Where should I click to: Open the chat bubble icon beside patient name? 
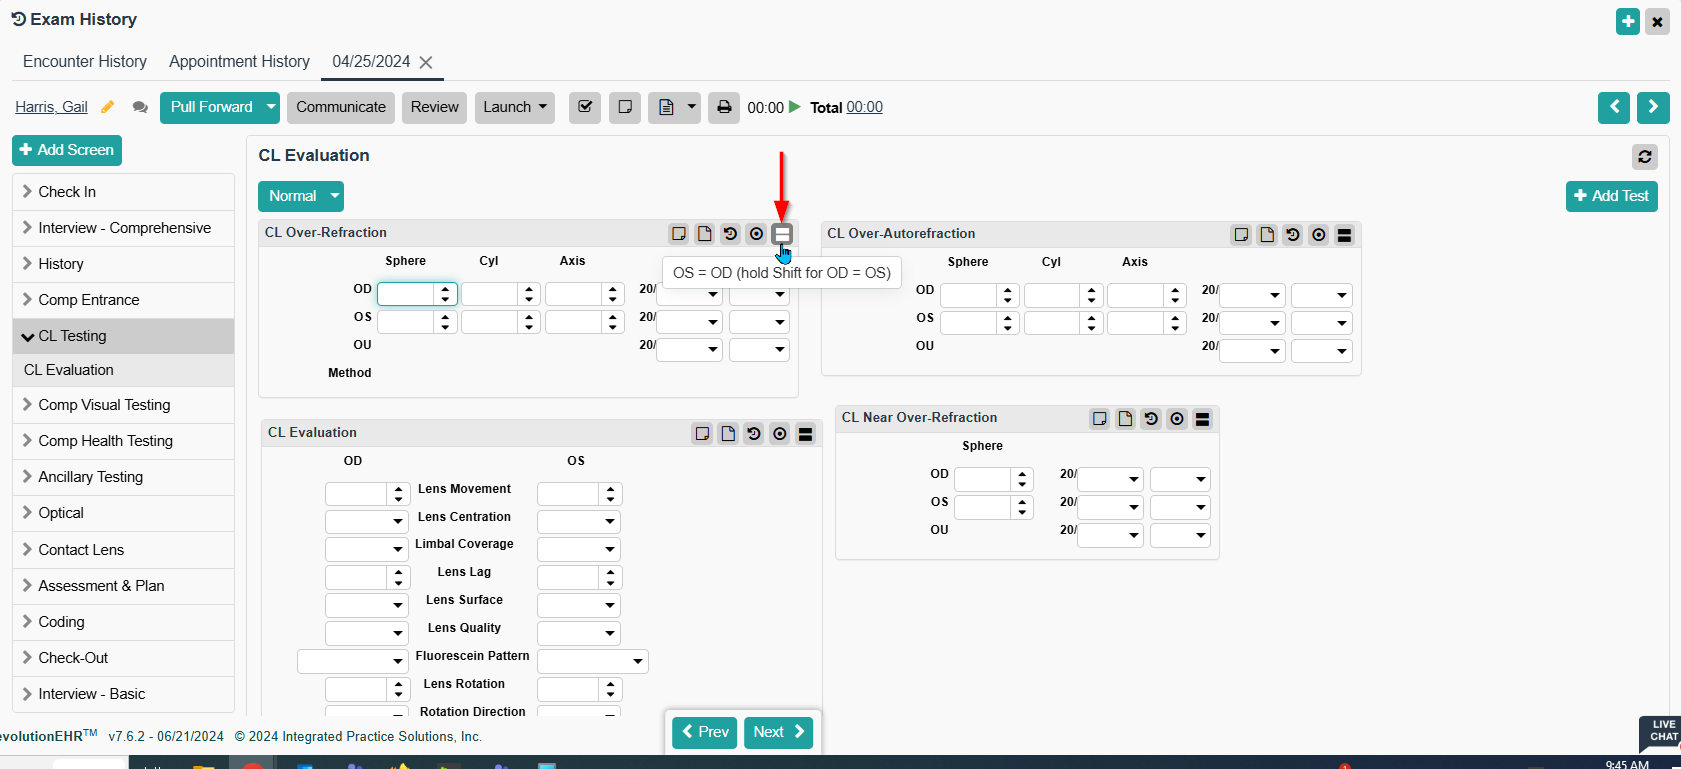click(x=140, y=107)
